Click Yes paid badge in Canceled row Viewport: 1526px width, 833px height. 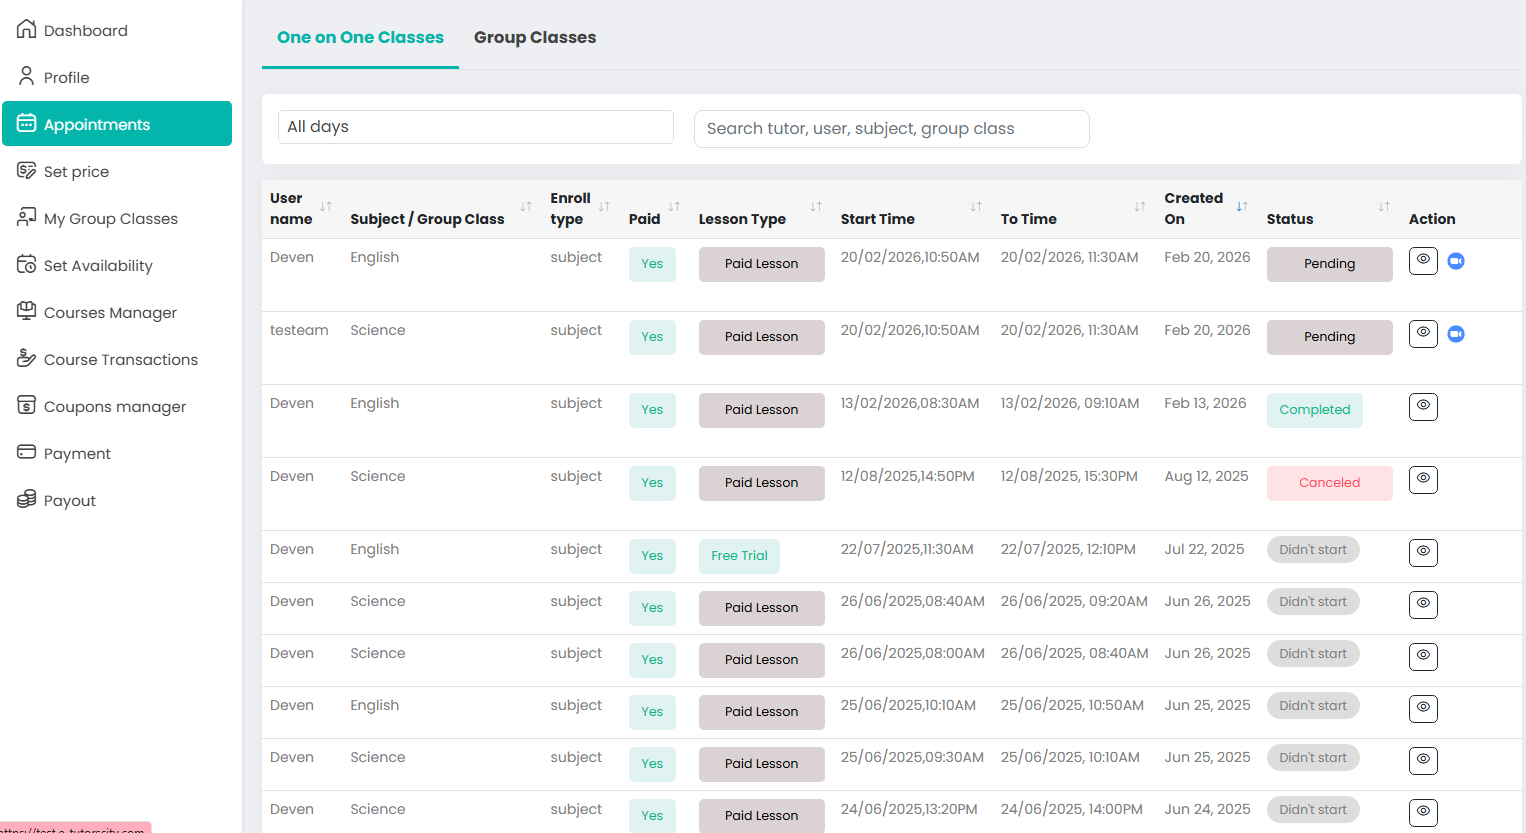coord(652,483)
